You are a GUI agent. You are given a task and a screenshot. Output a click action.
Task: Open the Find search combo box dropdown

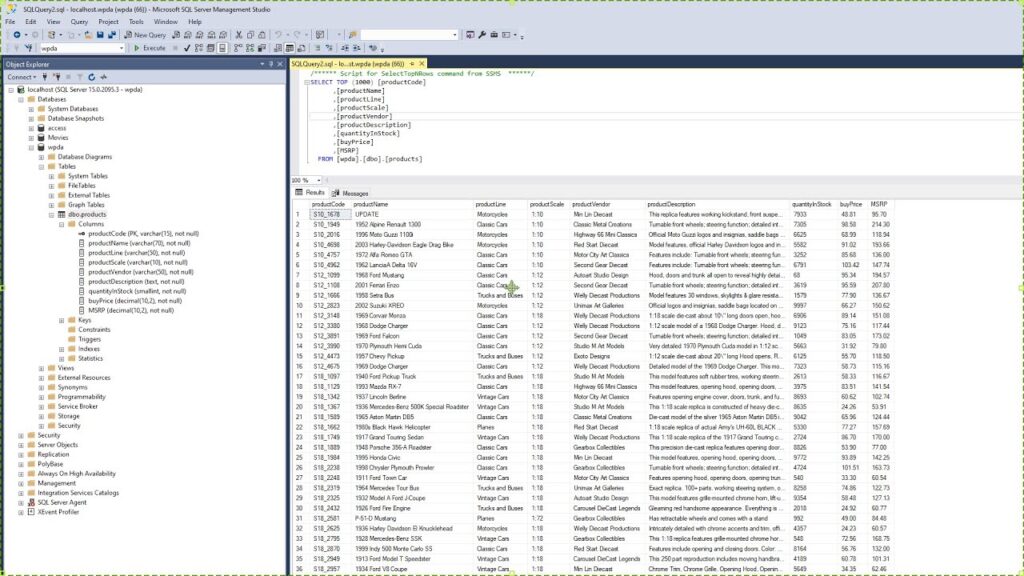click(455, 35)
